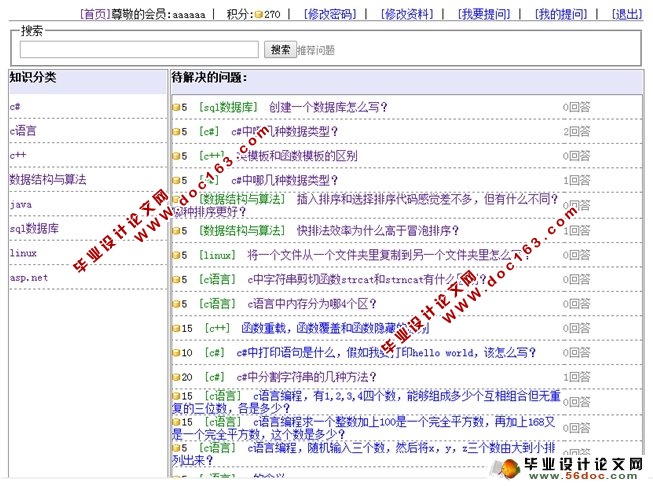The height and width of the screenshot is (486, 653).
Task: Open 数据结构与算法 category
Action: [48, 179]
